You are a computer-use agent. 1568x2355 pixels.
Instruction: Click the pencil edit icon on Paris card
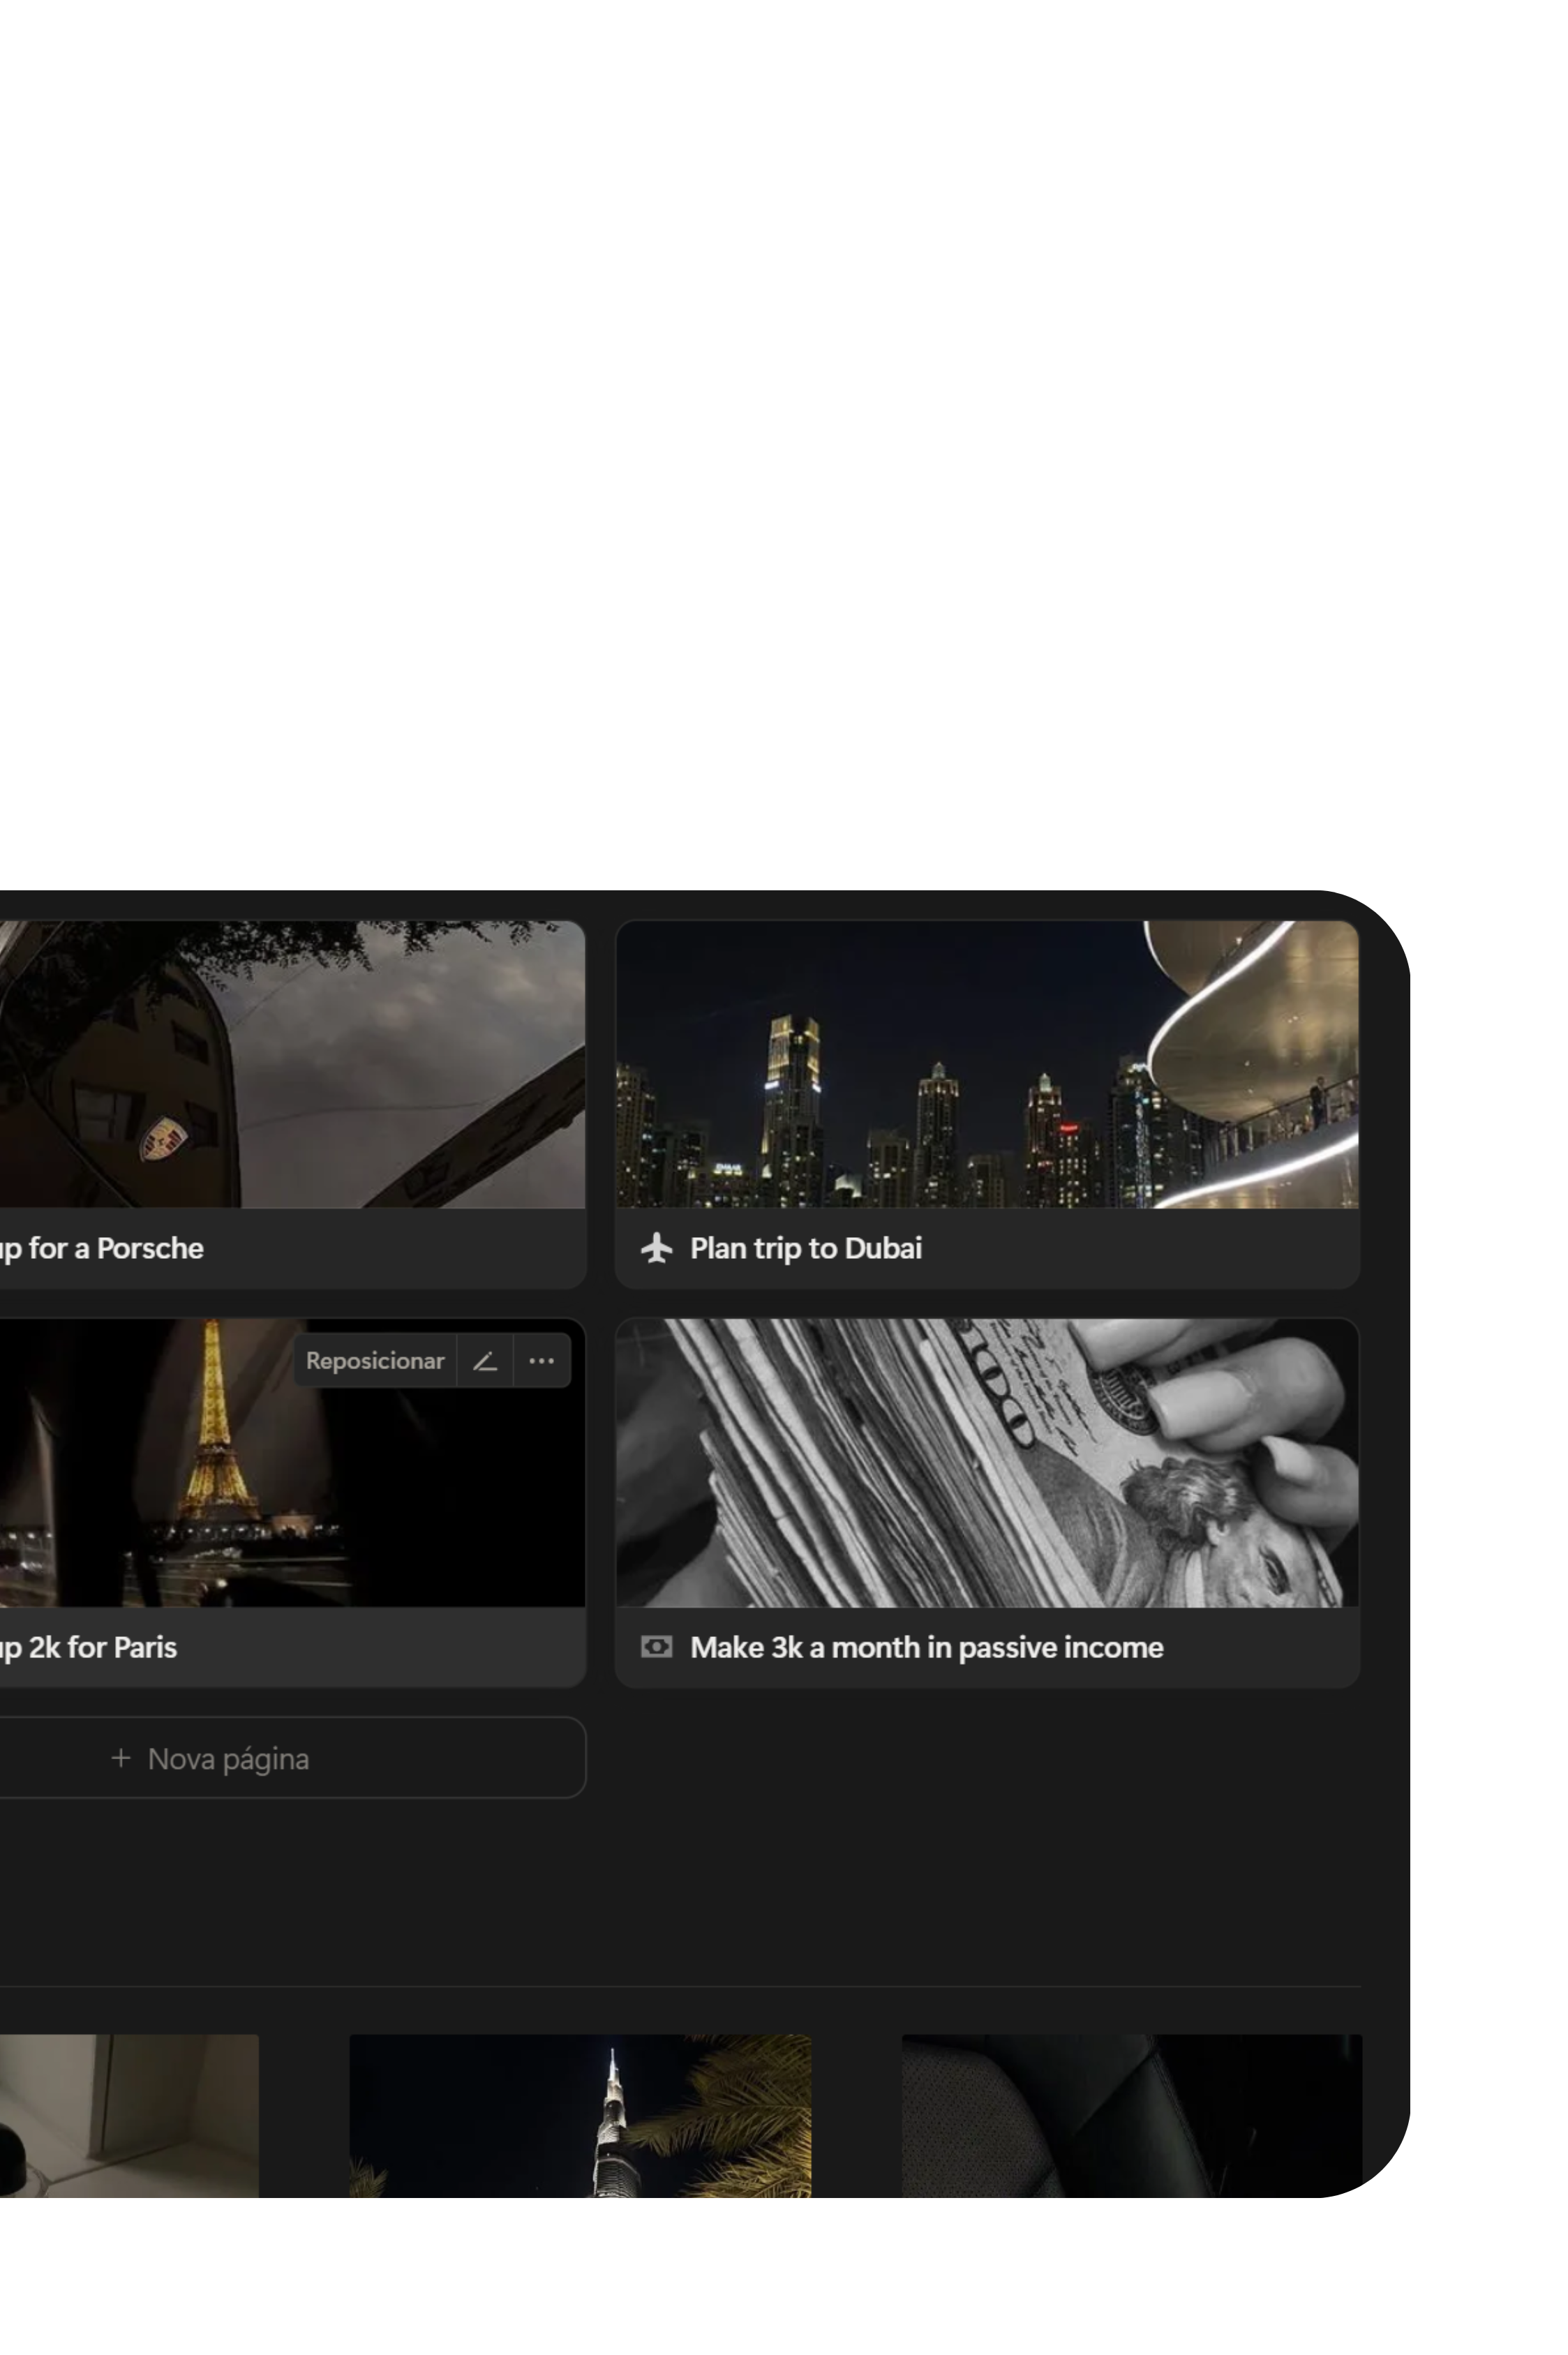point(485,1360)
